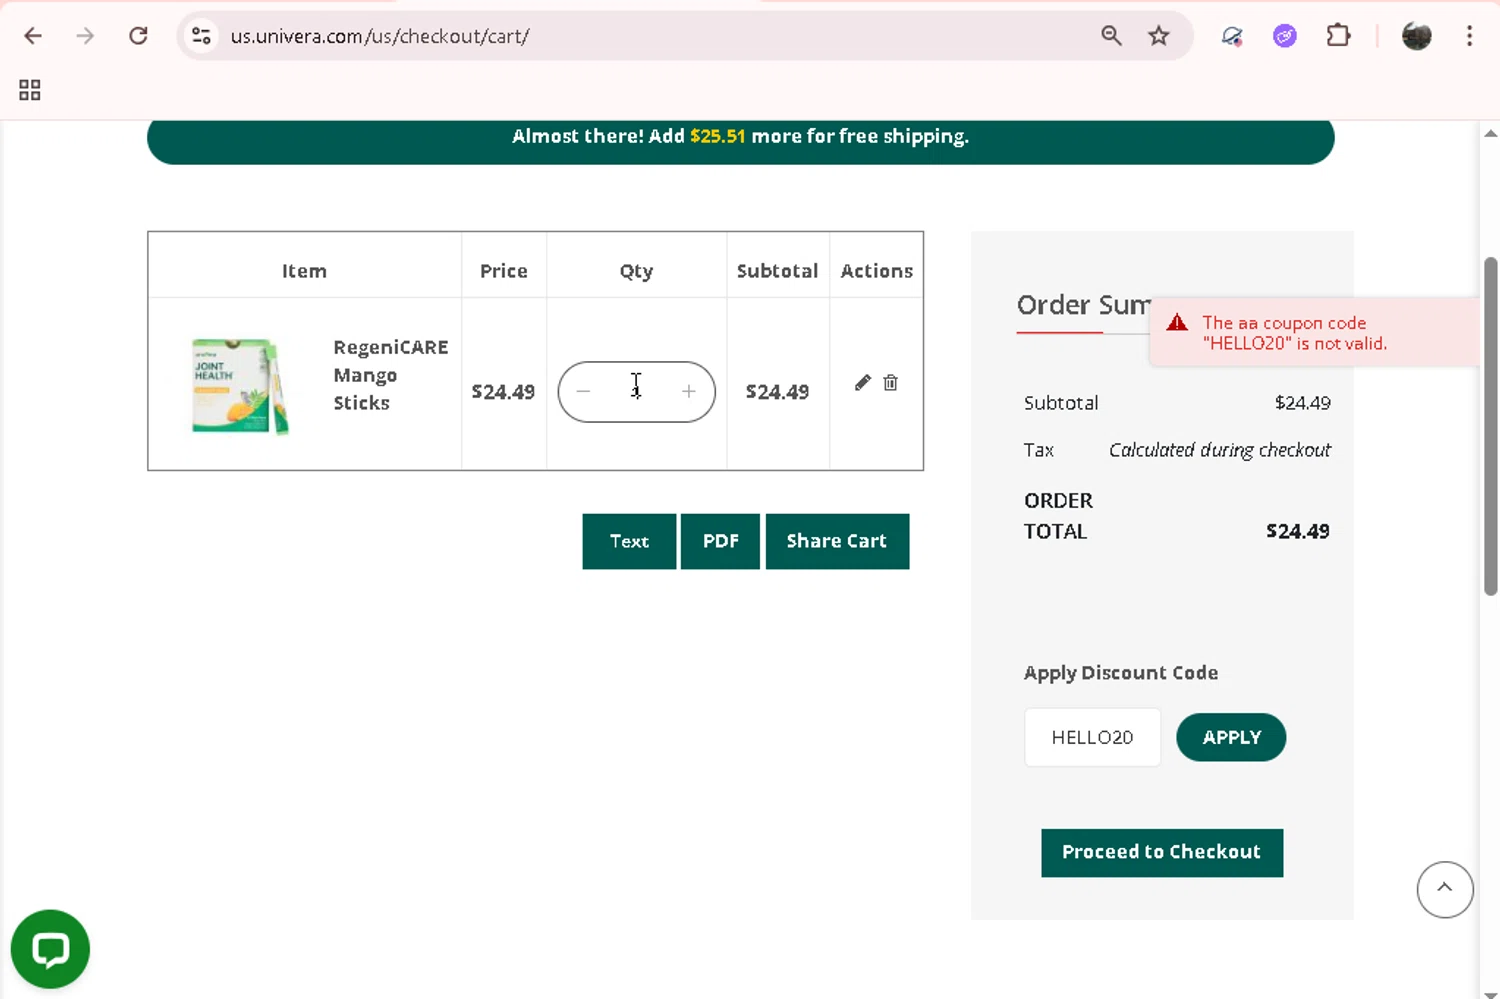
Task: Open the apps grid shortcut
Action: click(x=30, y=90)
